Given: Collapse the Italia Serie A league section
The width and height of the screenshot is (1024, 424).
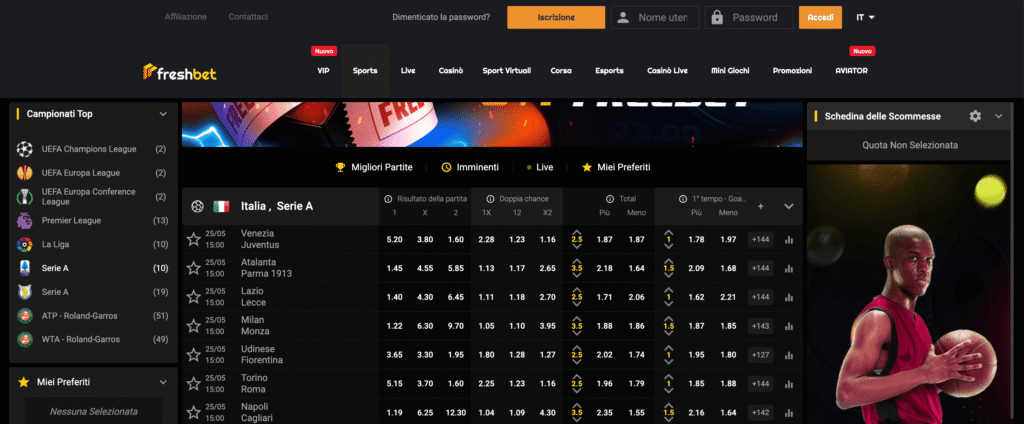Looking at the screenshot, I should click(789, 206).
